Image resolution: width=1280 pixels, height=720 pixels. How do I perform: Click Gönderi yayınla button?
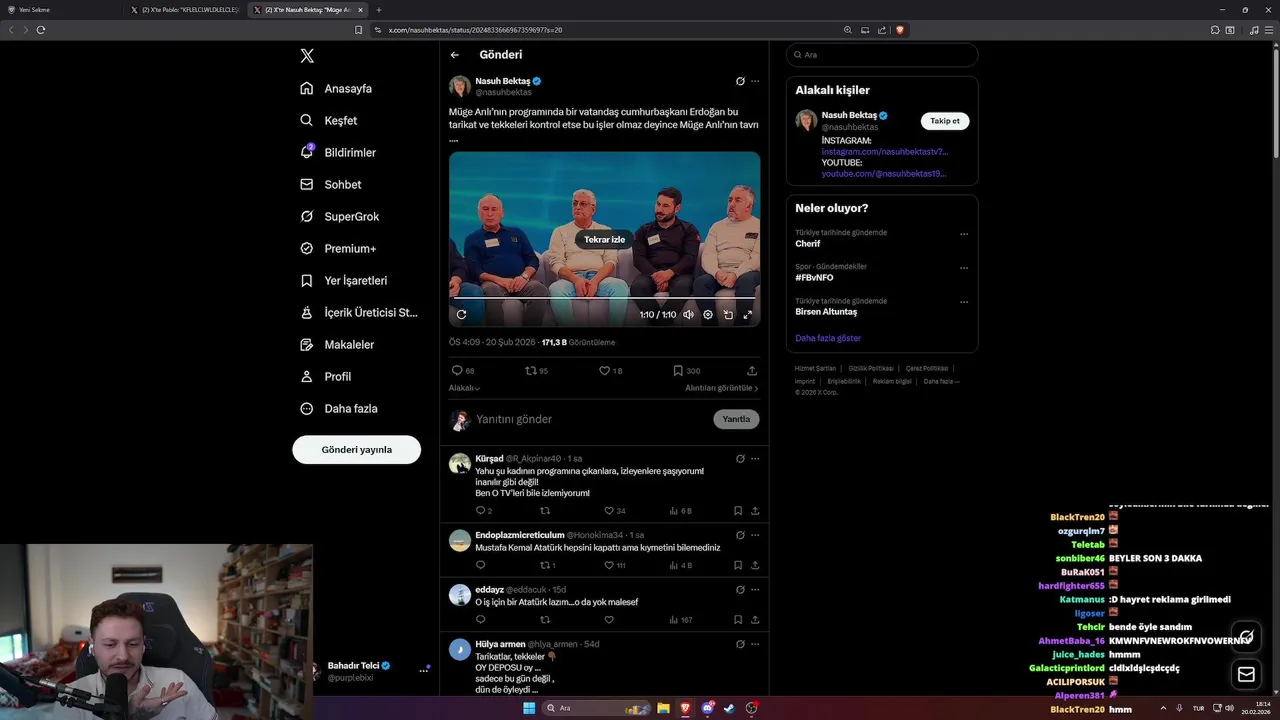pyautogui.click(x=356, y=450)
